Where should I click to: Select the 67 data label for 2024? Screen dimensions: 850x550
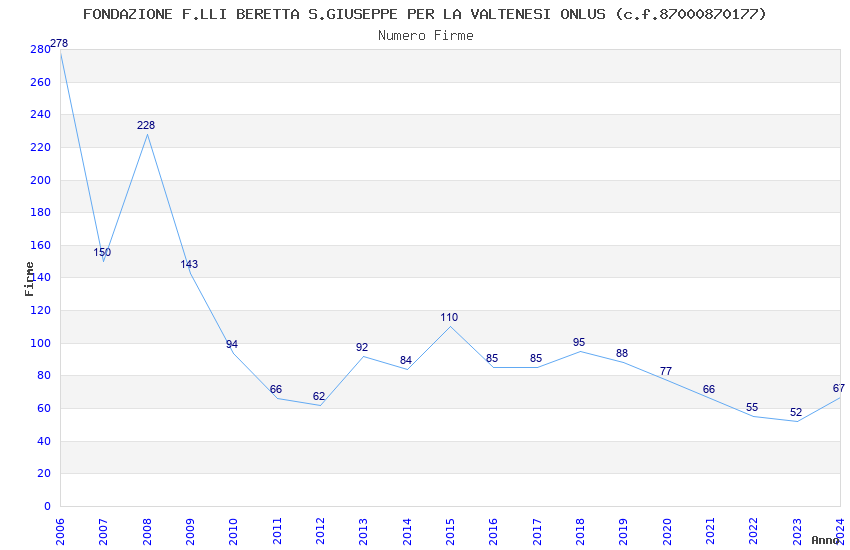point(839,388)
